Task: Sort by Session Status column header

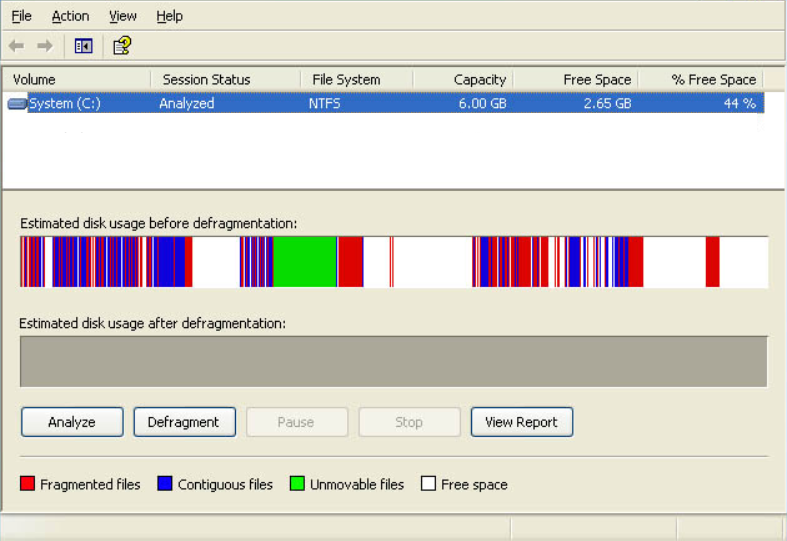Action: tap(226, 80)
